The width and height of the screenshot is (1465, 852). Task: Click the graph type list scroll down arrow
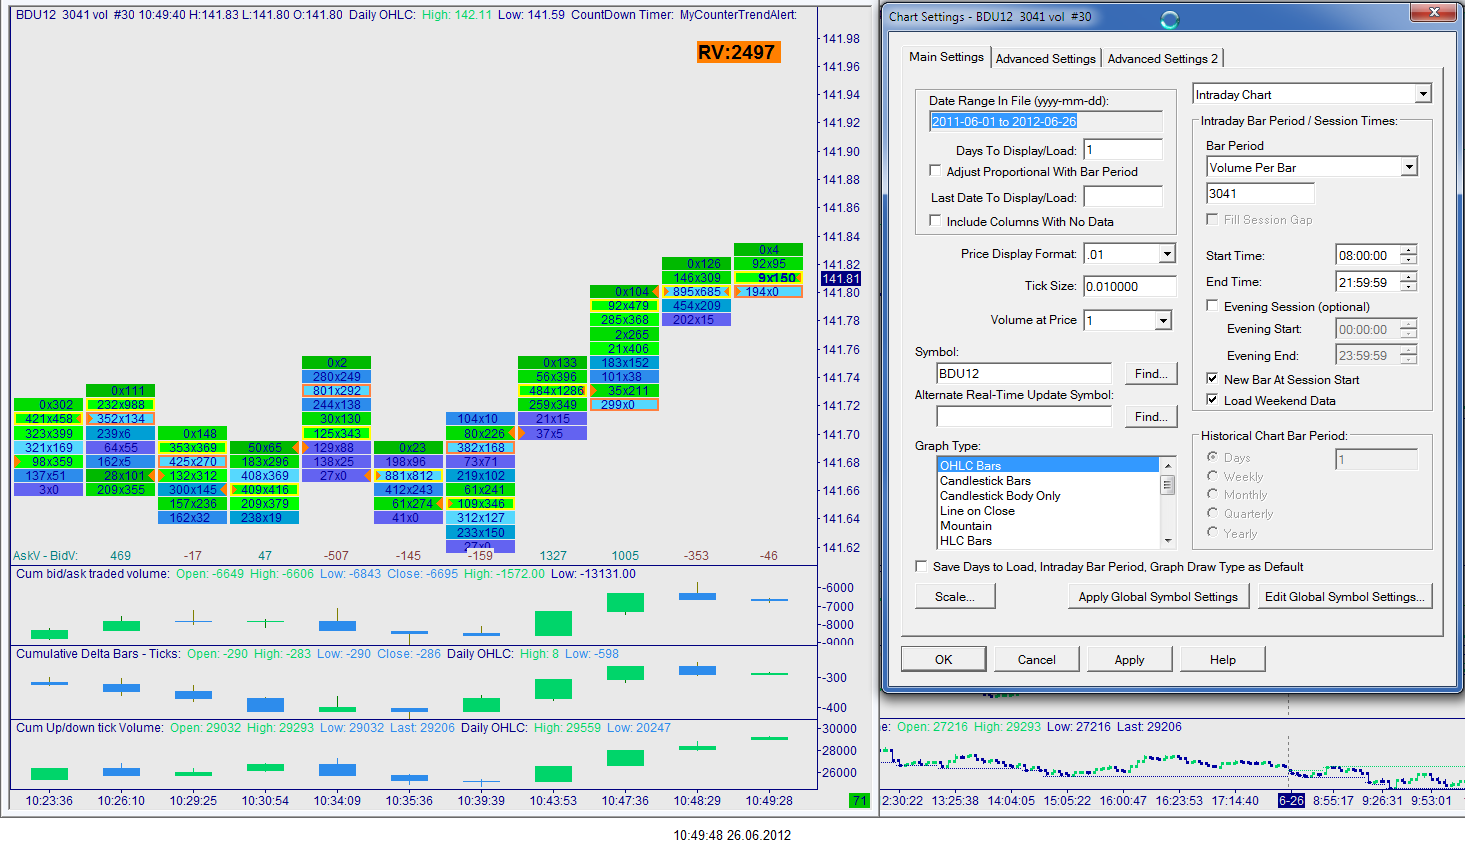[1167, 541]
